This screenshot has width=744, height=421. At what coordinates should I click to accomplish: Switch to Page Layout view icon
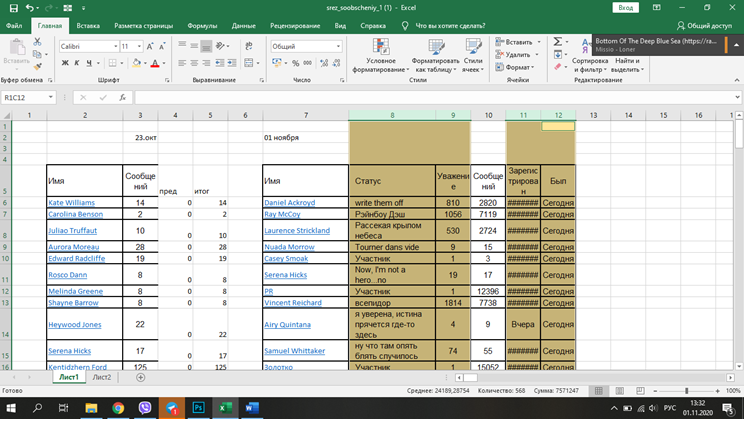[x=619, y=391]
